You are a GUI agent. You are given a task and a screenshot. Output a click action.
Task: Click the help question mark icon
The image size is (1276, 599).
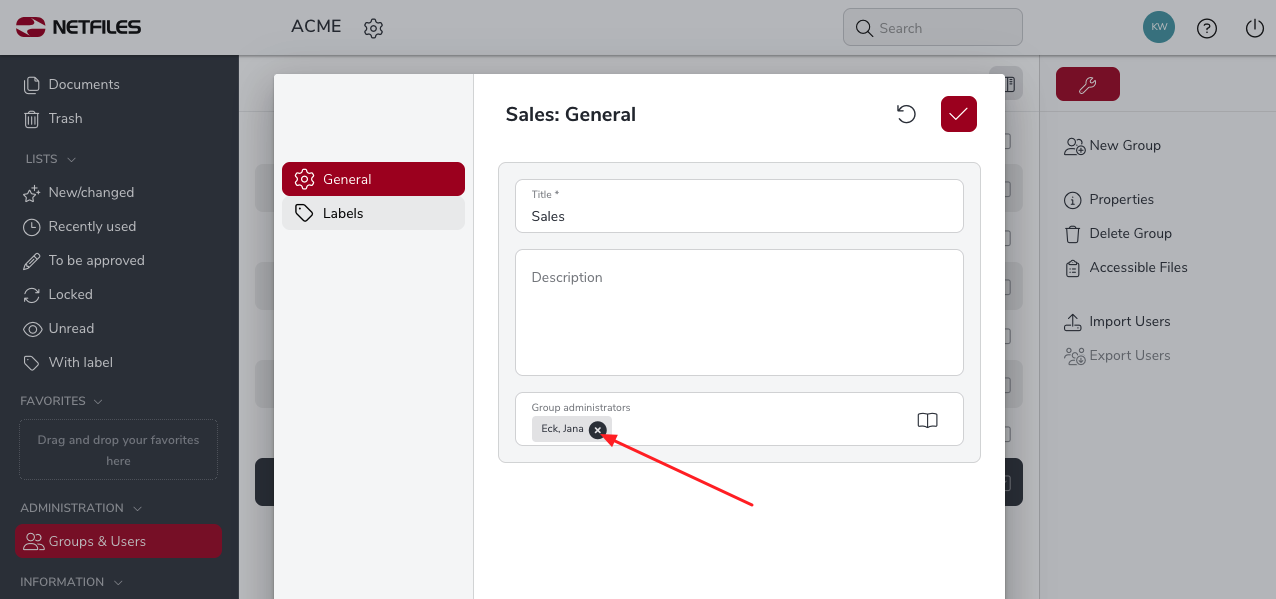pos(1207,28)
